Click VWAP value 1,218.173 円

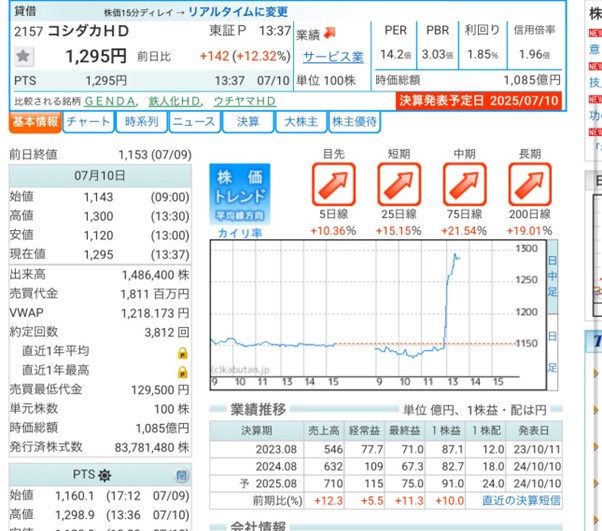pyautogui.click(x=155, y=313)
